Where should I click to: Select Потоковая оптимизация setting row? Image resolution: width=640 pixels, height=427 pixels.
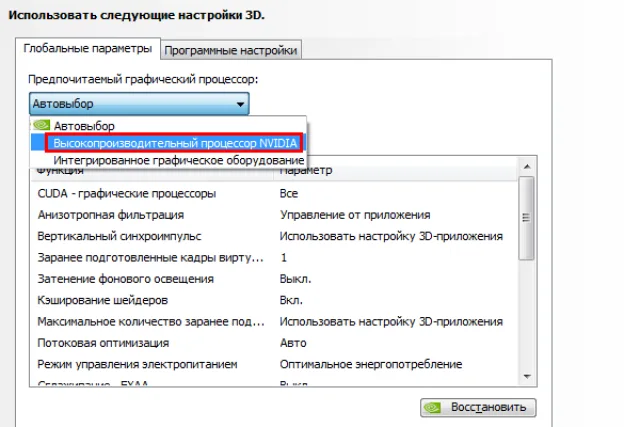273,343
